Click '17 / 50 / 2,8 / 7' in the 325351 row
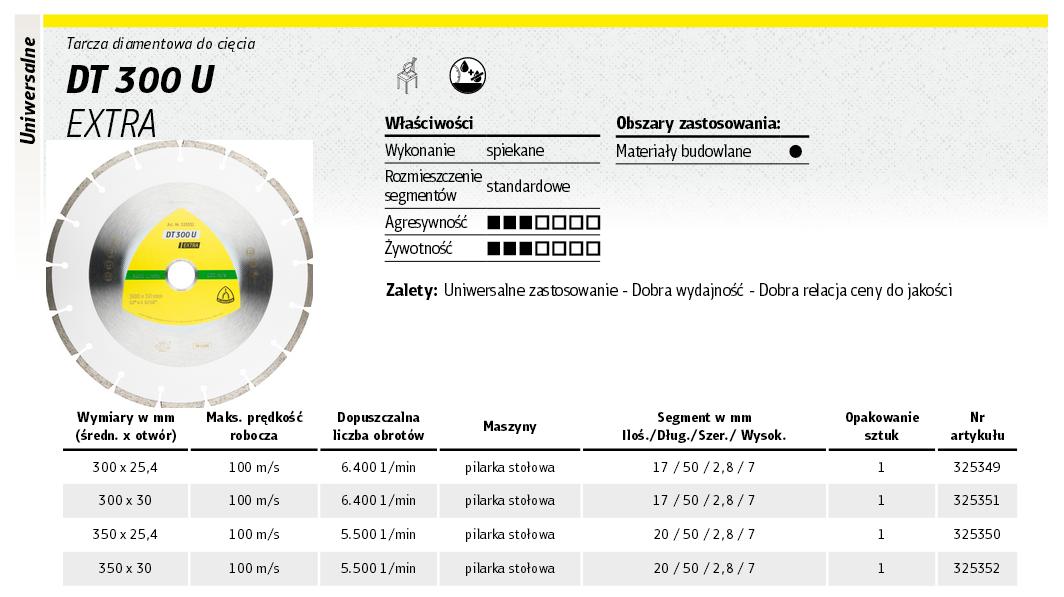The height and width of the screenshot is (597, 1064). tap(704, 501)
